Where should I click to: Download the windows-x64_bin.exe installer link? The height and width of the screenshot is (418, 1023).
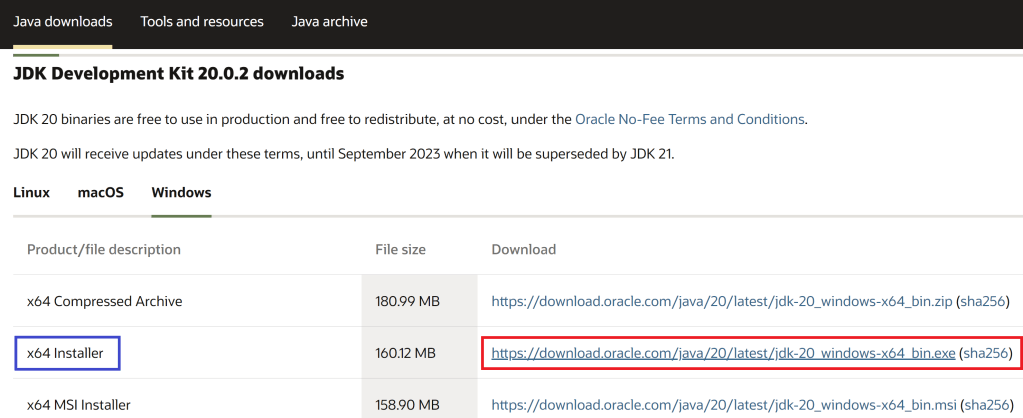click(x=723, y=353)
